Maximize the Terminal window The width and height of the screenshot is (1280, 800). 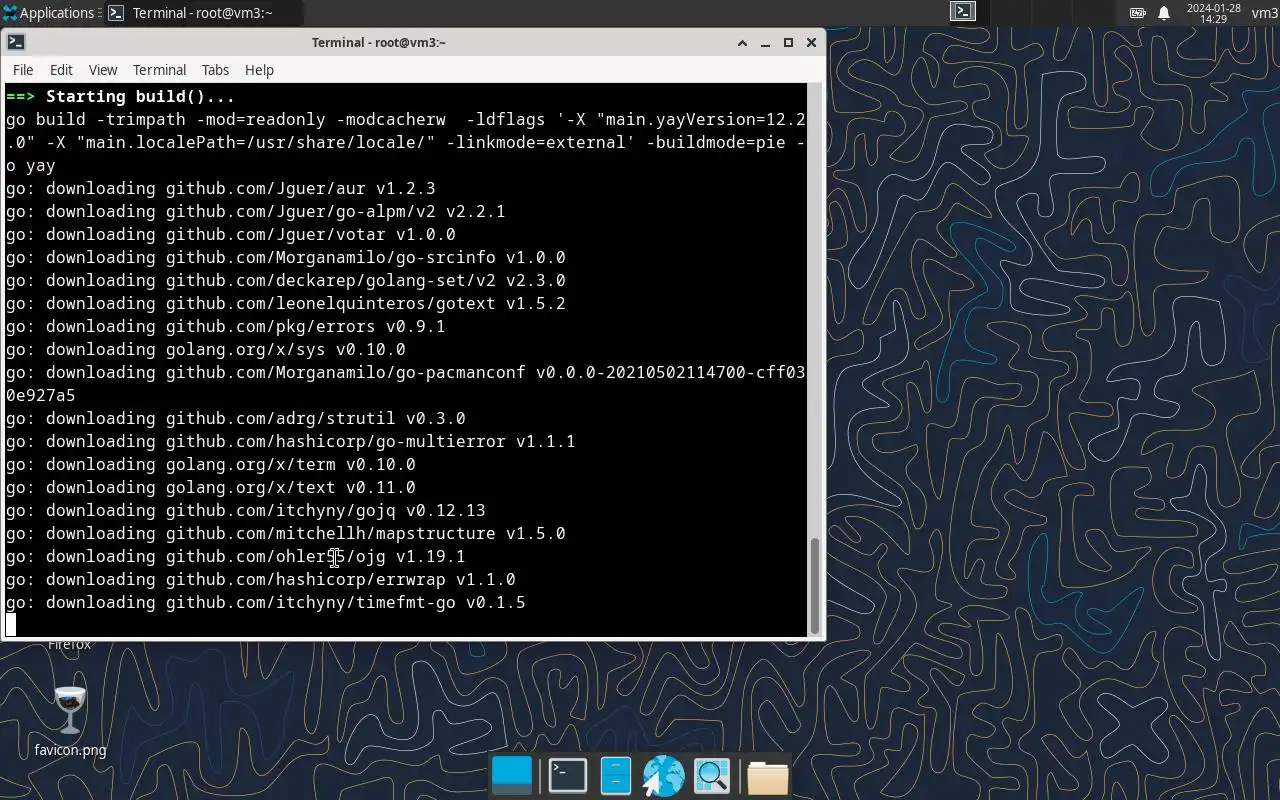pyautogui.click(x=788, y=42)
